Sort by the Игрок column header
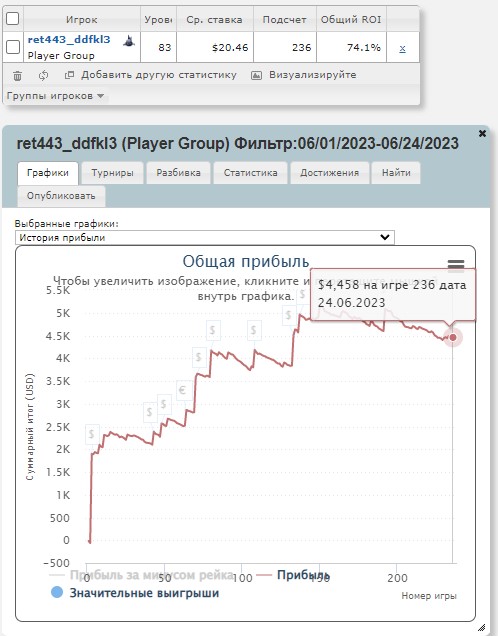The image size is (498, 636). pyautogui.click(x=82, y=19)
